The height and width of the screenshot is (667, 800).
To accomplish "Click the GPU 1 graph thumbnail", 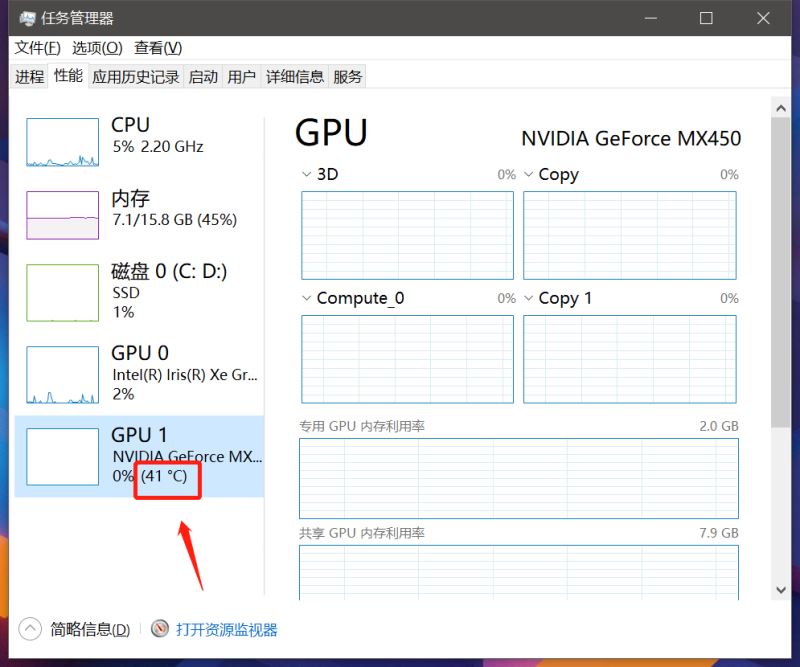I will pos(62,457).
